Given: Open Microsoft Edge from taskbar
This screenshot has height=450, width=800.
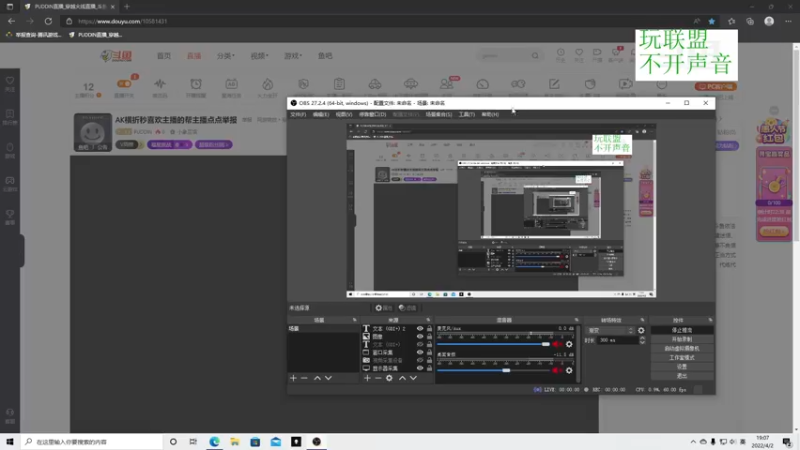Looking at the screenshot, I should click(214, 442).
